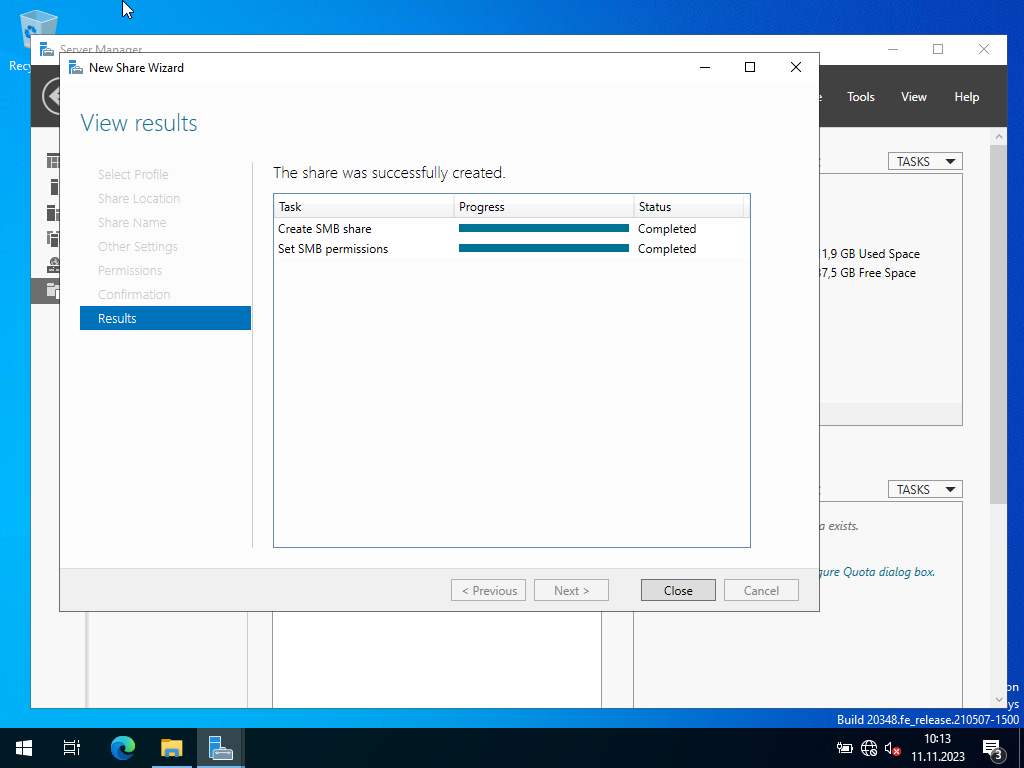The width and height of the screenshot is (1024, 768).
Task: Open Task View from the taskbar
Action: 72,747
